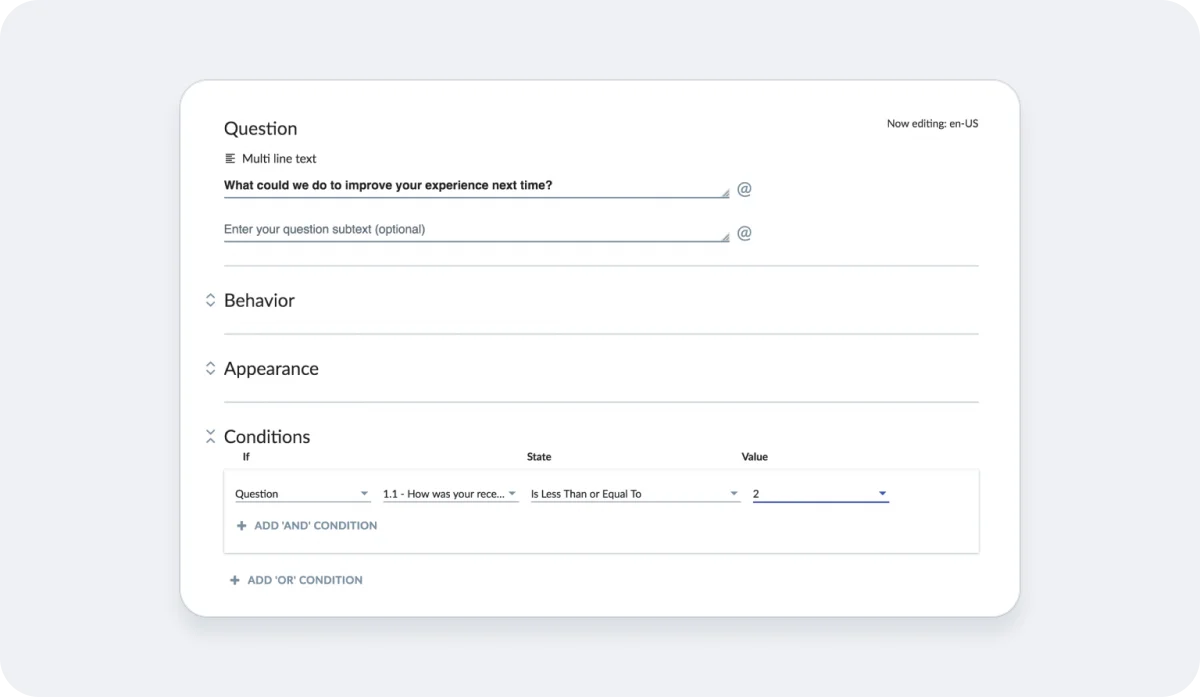This screenshot has height=697, width=1200.
Task: Open the 'Is Less Than or Equal To' dropdown
Action: pos(635,494)
